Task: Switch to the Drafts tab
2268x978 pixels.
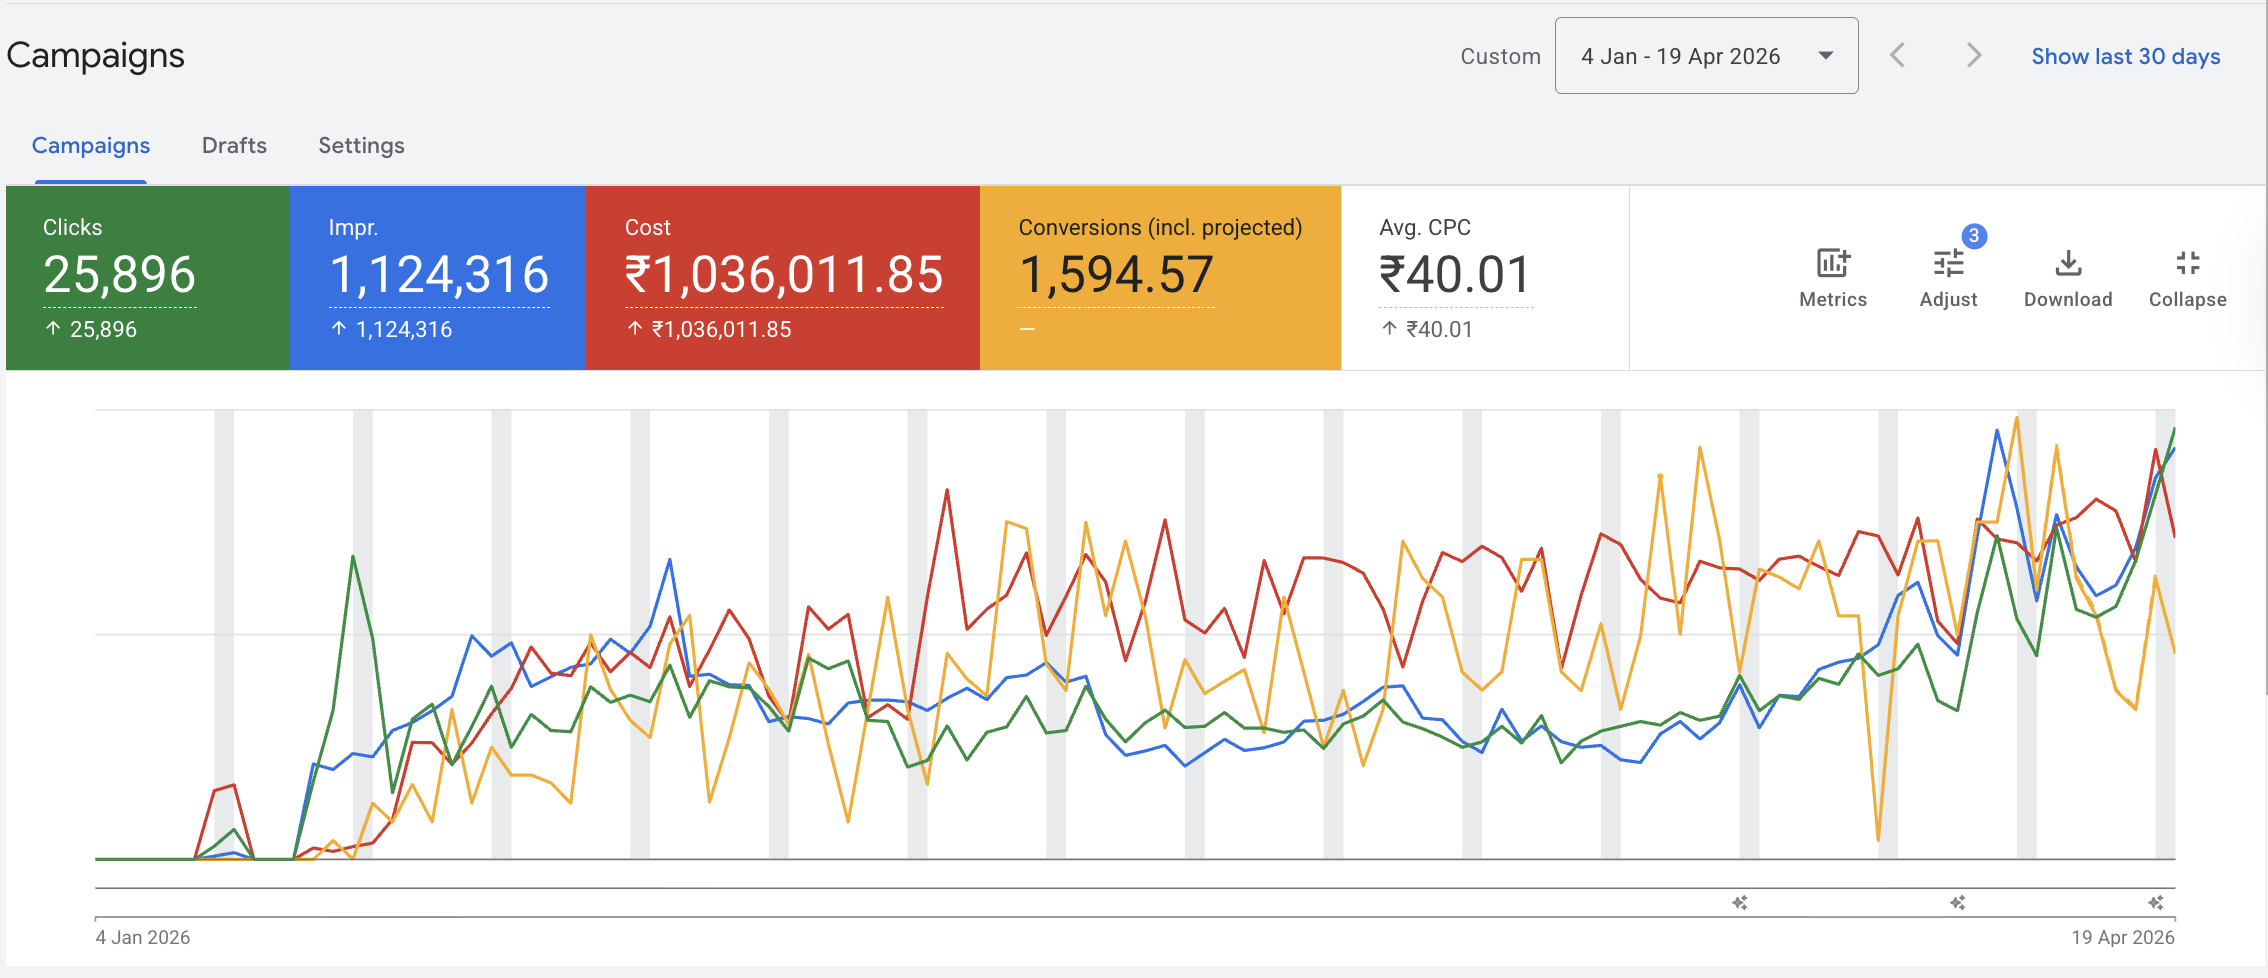Action: 234,146
